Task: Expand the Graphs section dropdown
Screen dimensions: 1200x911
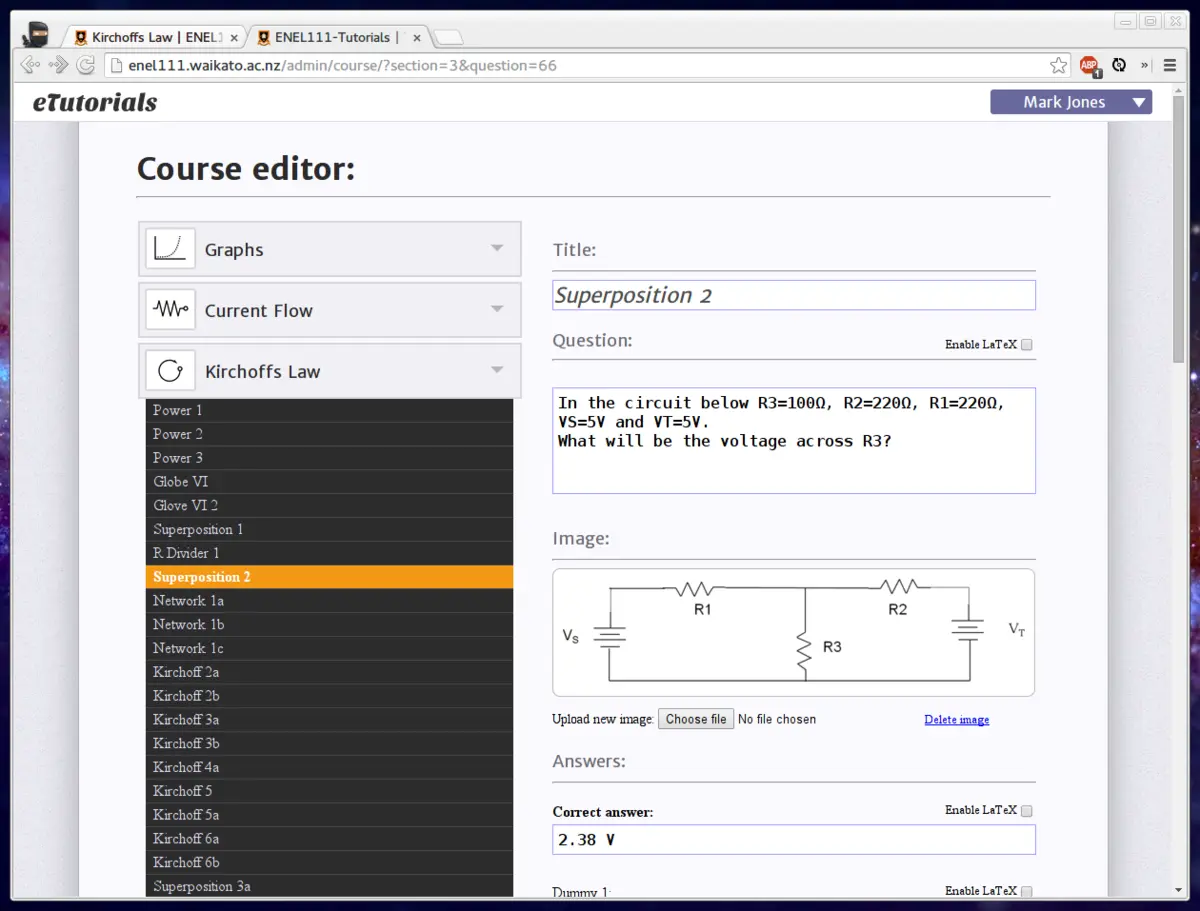Action: 497,248
